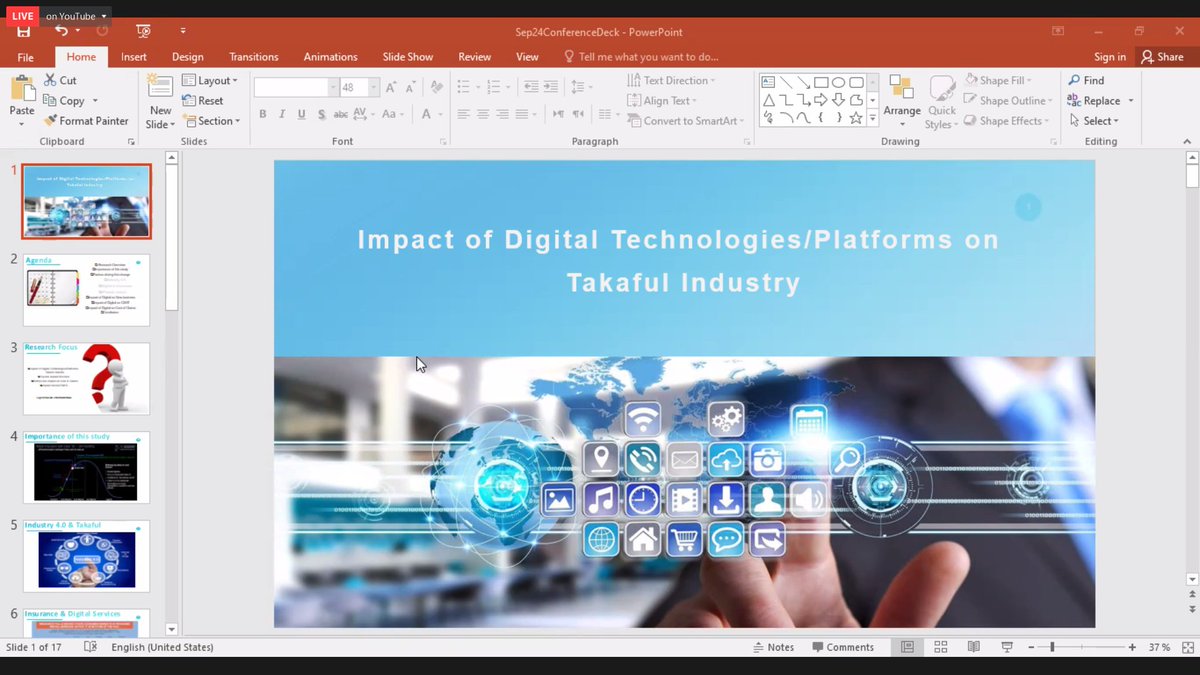This screenshot has width=1200, height=675.
Task: Open the File menu
Action: (x=26, y=57)
